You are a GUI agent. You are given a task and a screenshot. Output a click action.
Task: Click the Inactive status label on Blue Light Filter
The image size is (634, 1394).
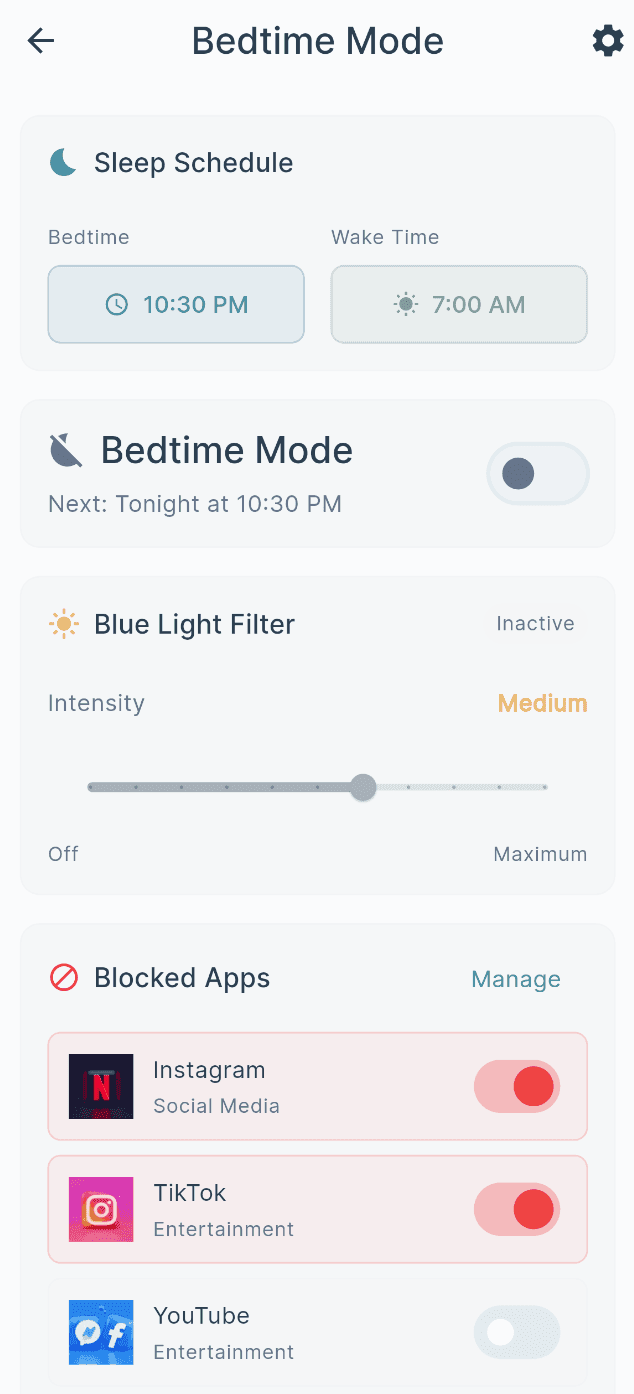[536, 623]
